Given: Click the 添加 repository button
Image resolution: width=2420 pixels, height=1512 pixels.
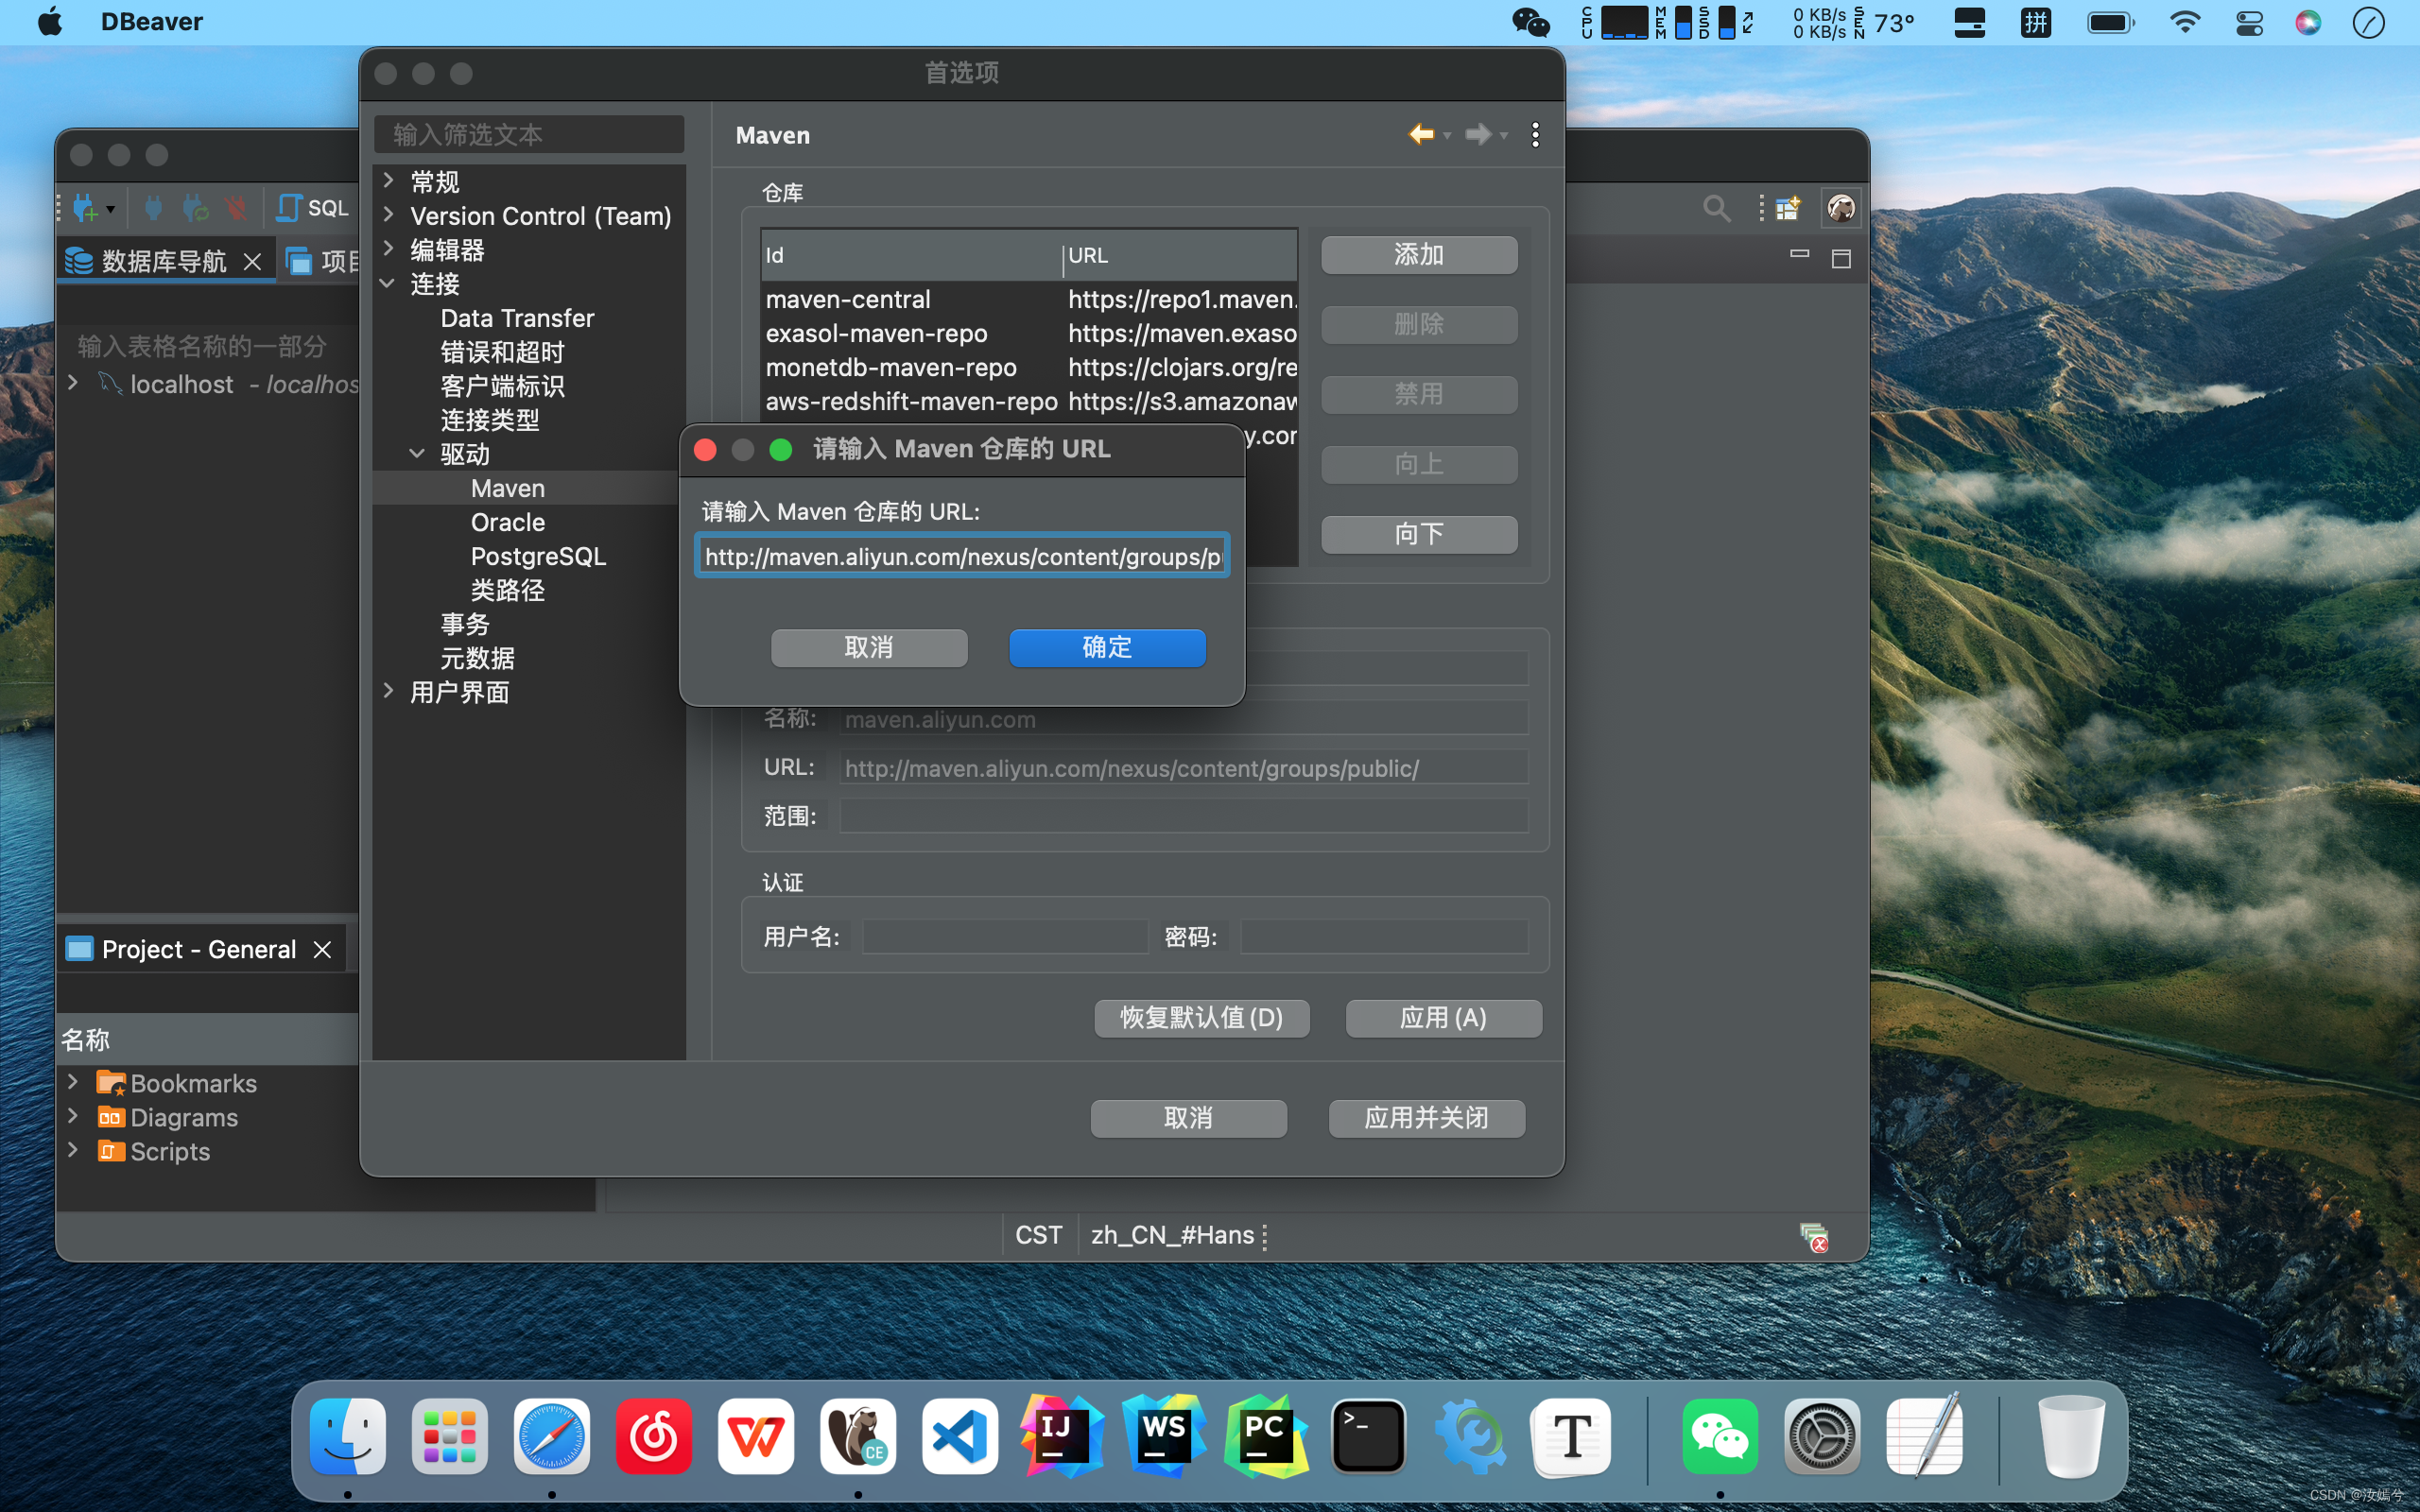Looking at the screenshot, I should coord(1419,255).
